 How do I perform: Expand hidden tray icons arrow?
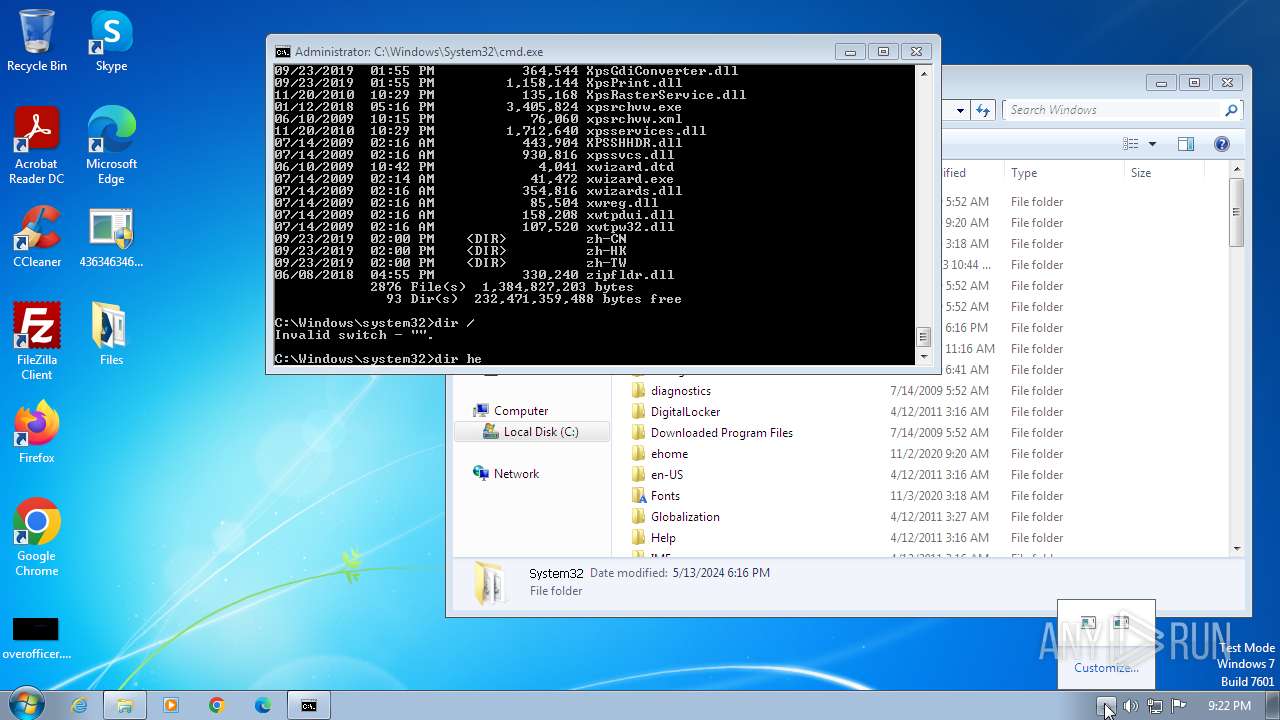pos(1106,706)
